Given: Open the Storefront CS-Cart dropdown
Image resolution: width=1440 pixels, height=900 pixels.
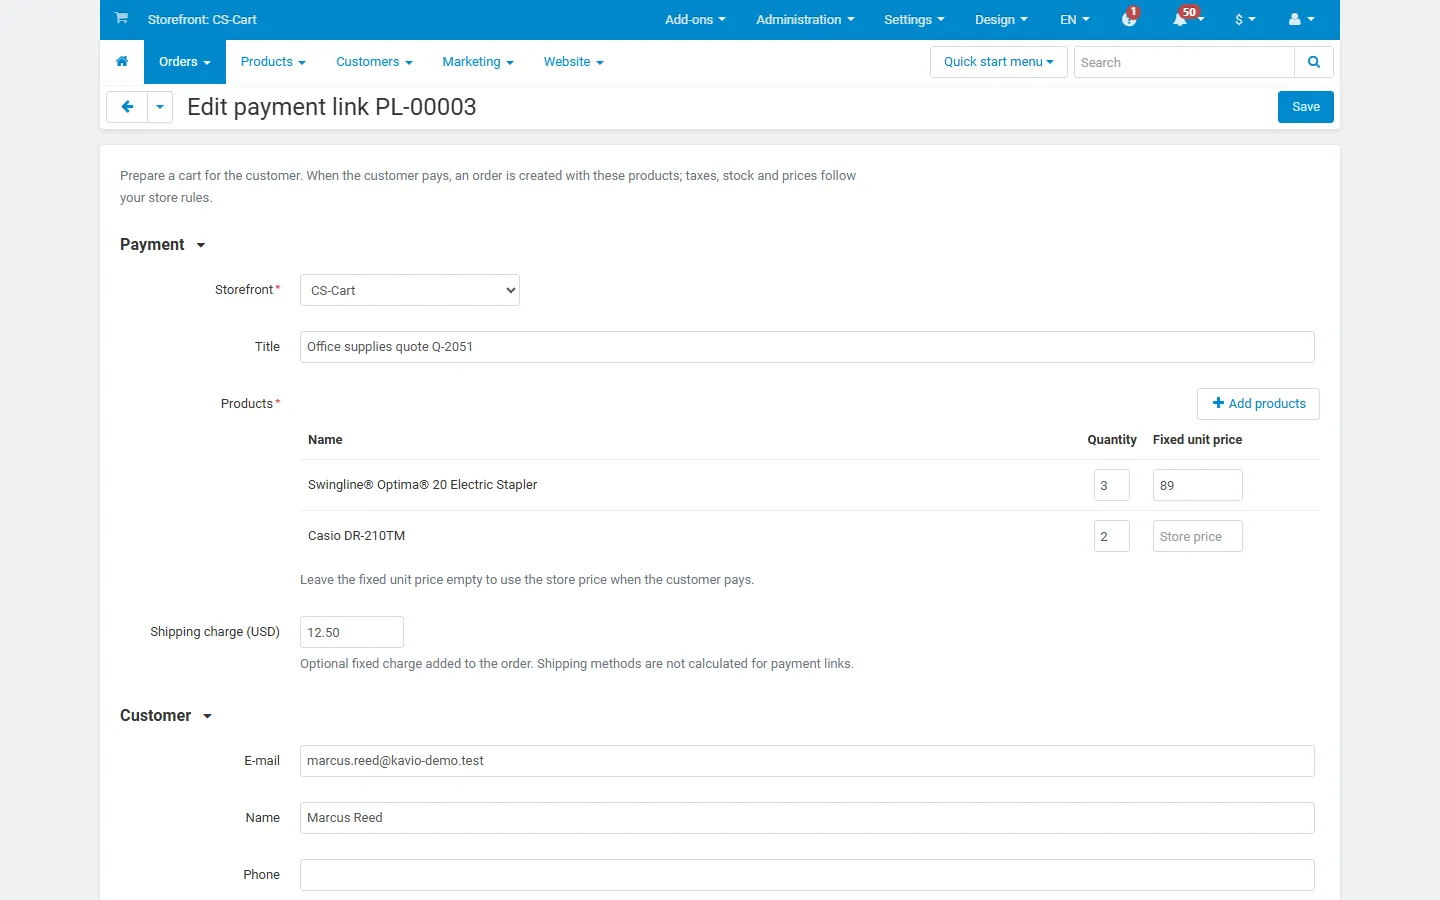Looking at the screenshot, I should pyautogui.click(x=410, y=290).
